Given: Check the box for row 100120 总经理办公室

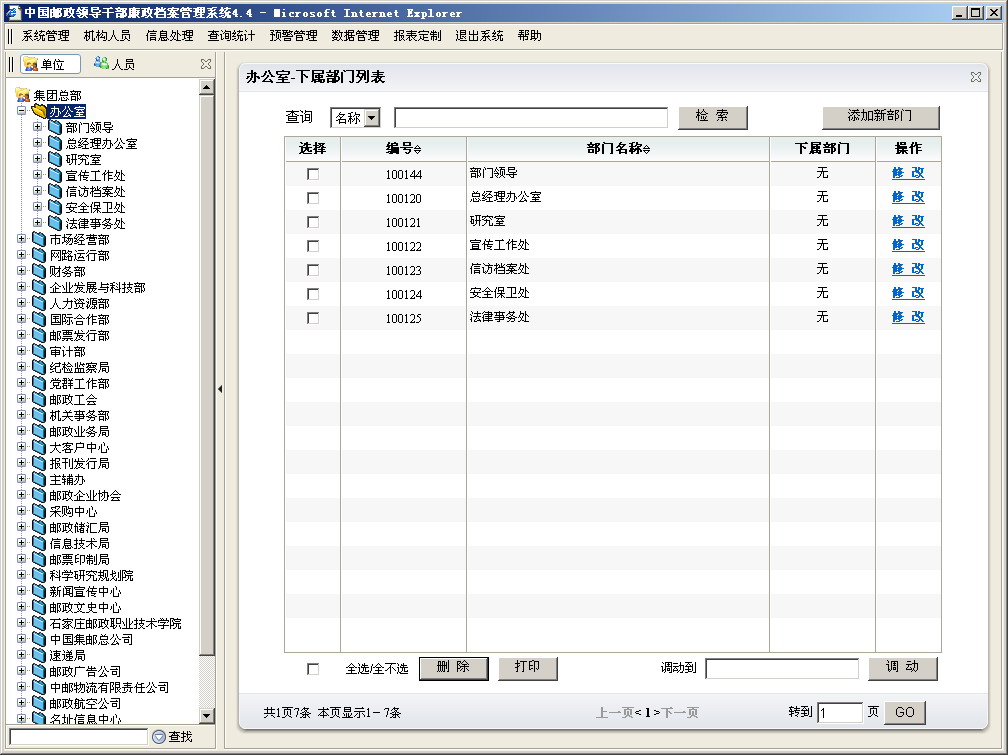Looking at the screenshot, I should [313, 198].
